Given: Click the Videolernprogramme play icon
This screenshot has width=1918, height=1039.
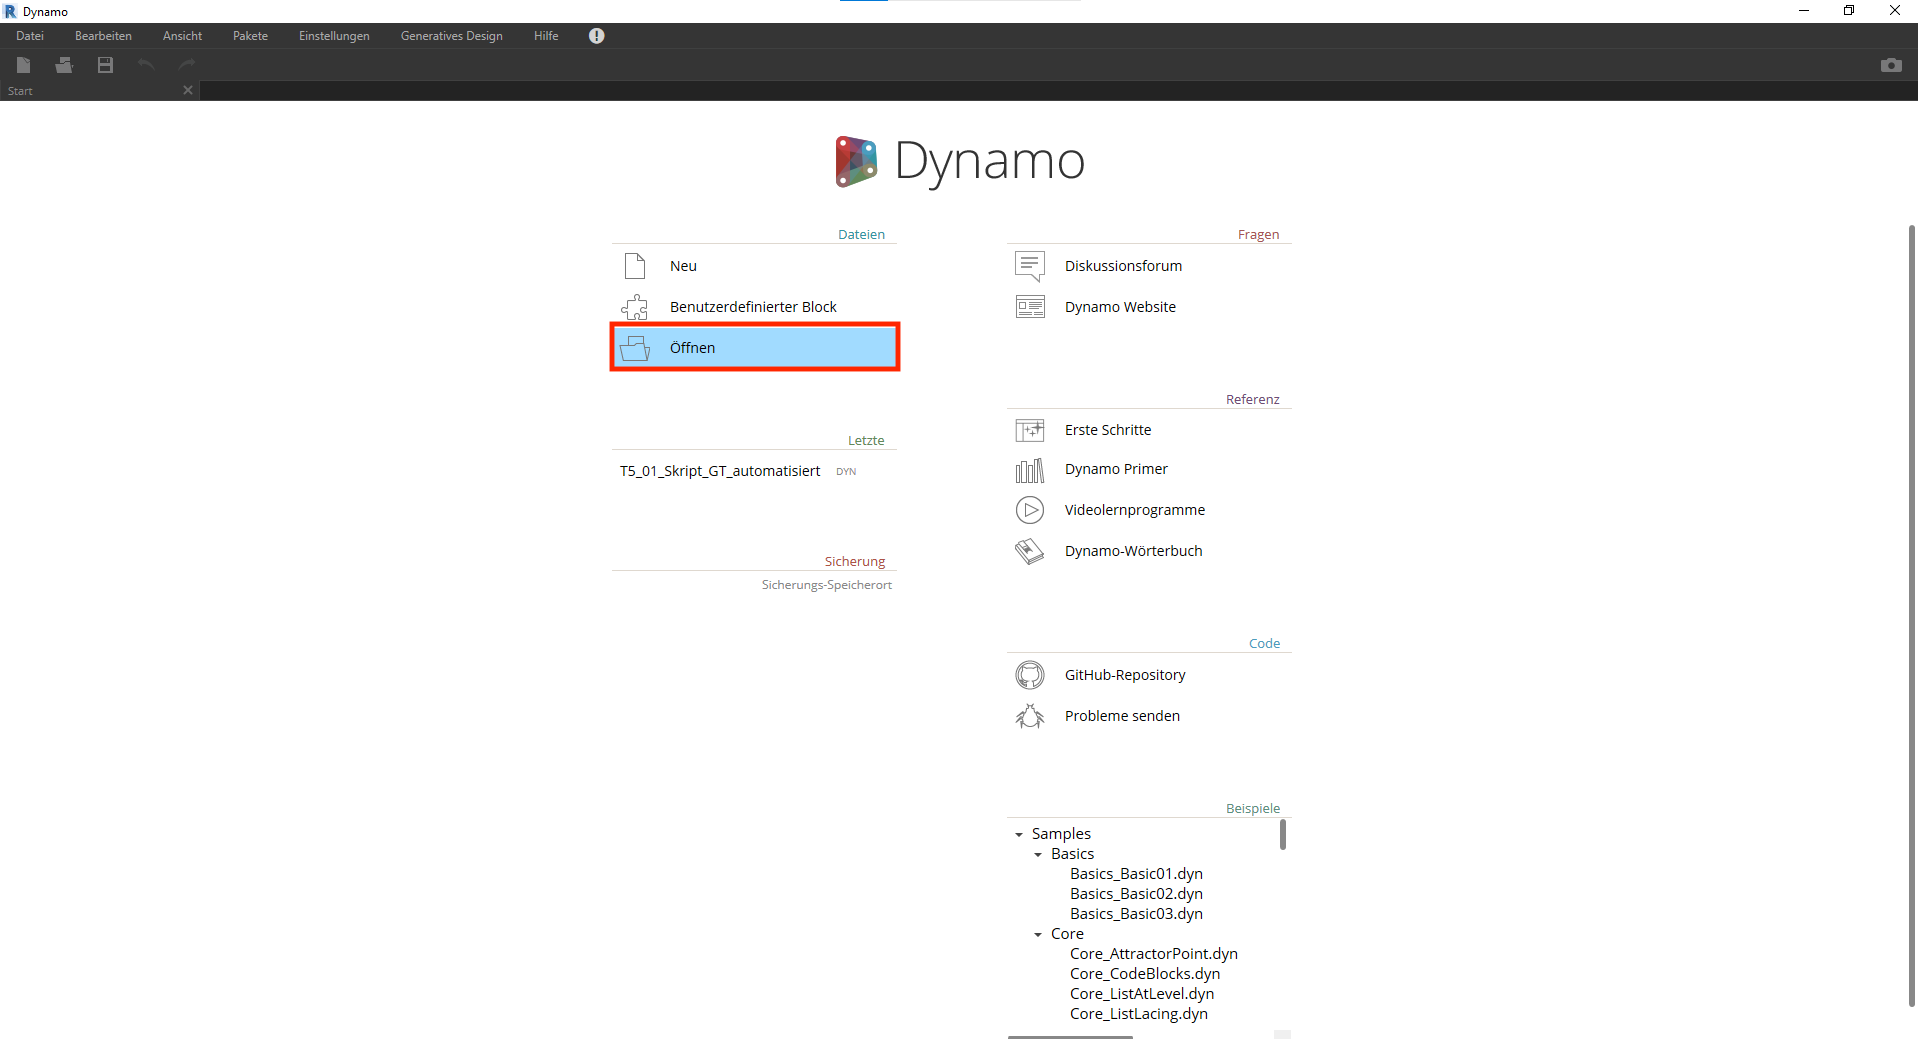Looking at the screenshot, I should point(1029,510).
